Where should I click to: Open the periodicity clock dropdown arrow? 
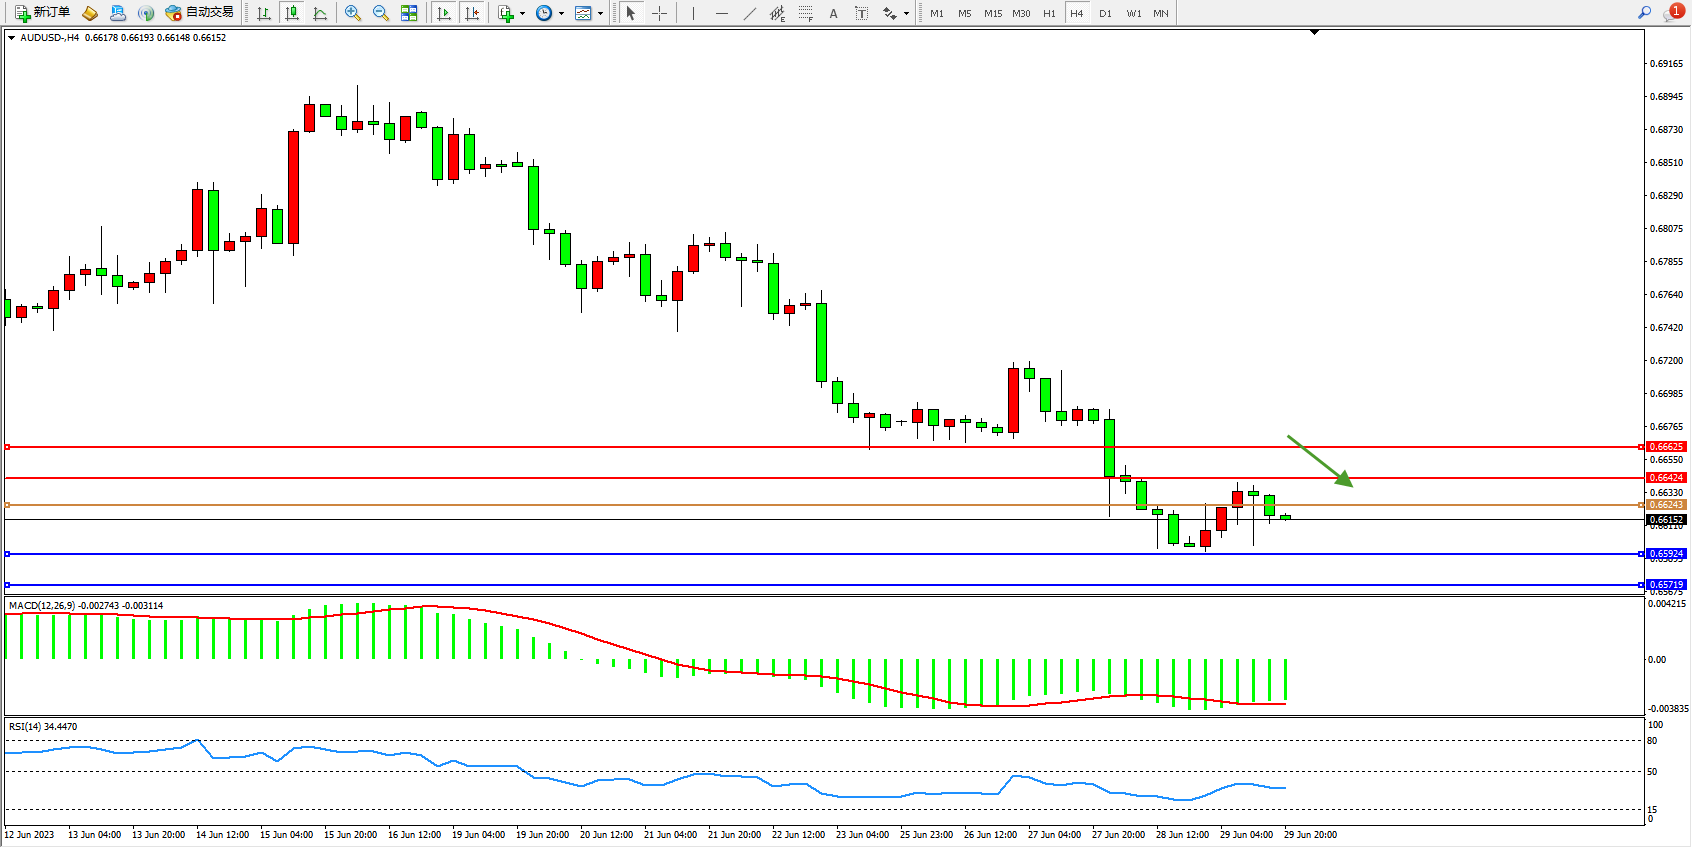click(561, 14)
